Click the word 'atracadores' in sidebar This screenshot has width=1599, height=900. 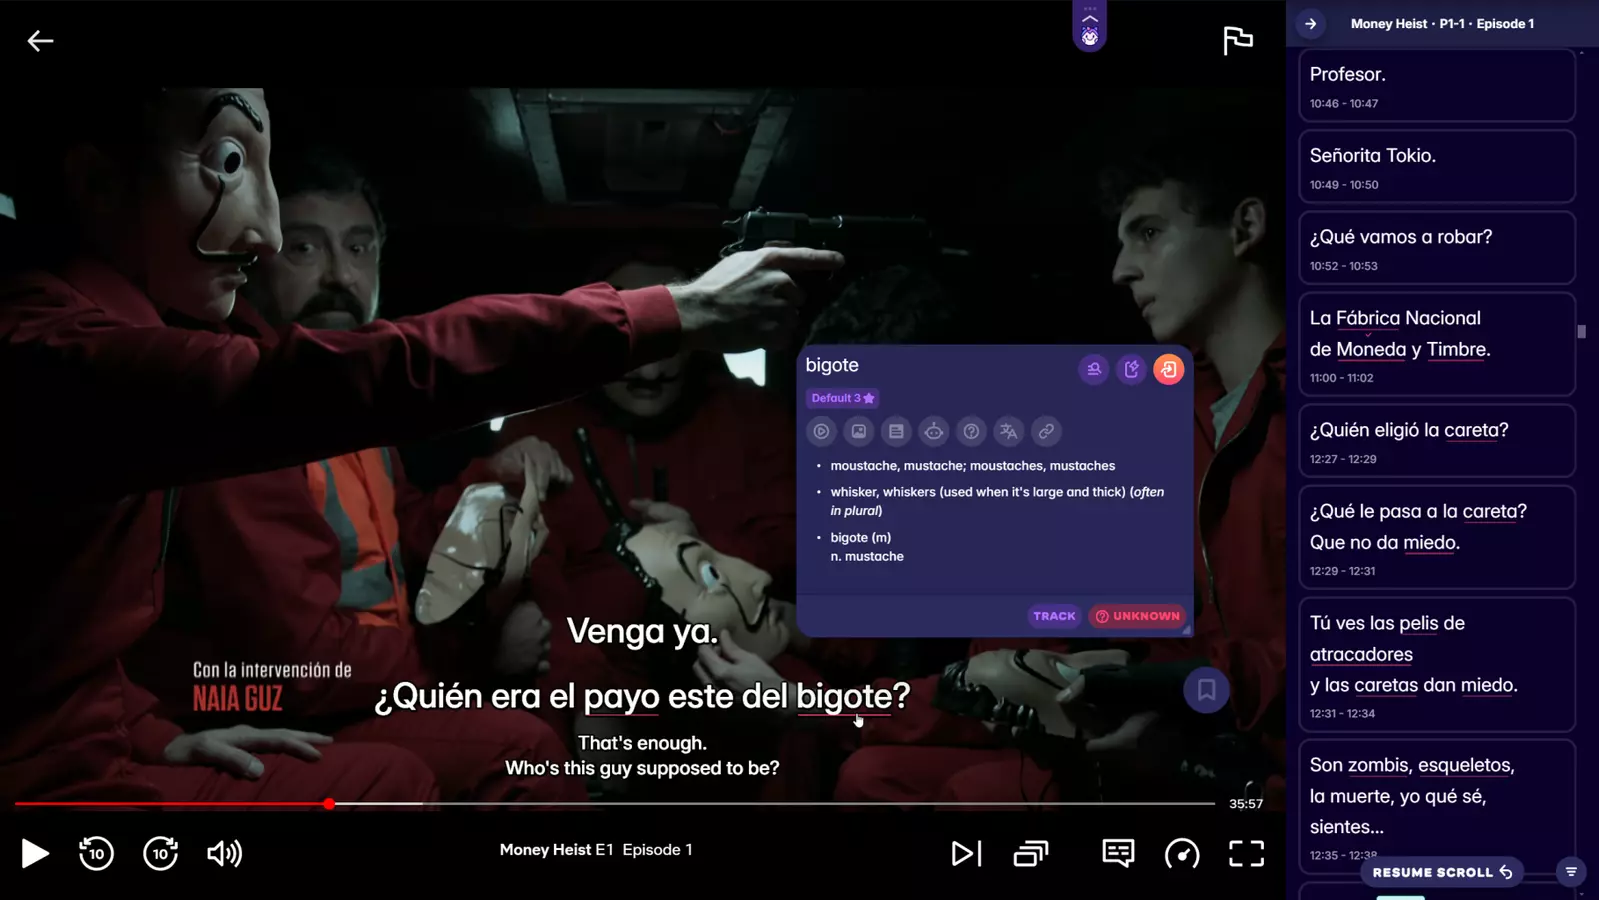tap(1361, 654)
